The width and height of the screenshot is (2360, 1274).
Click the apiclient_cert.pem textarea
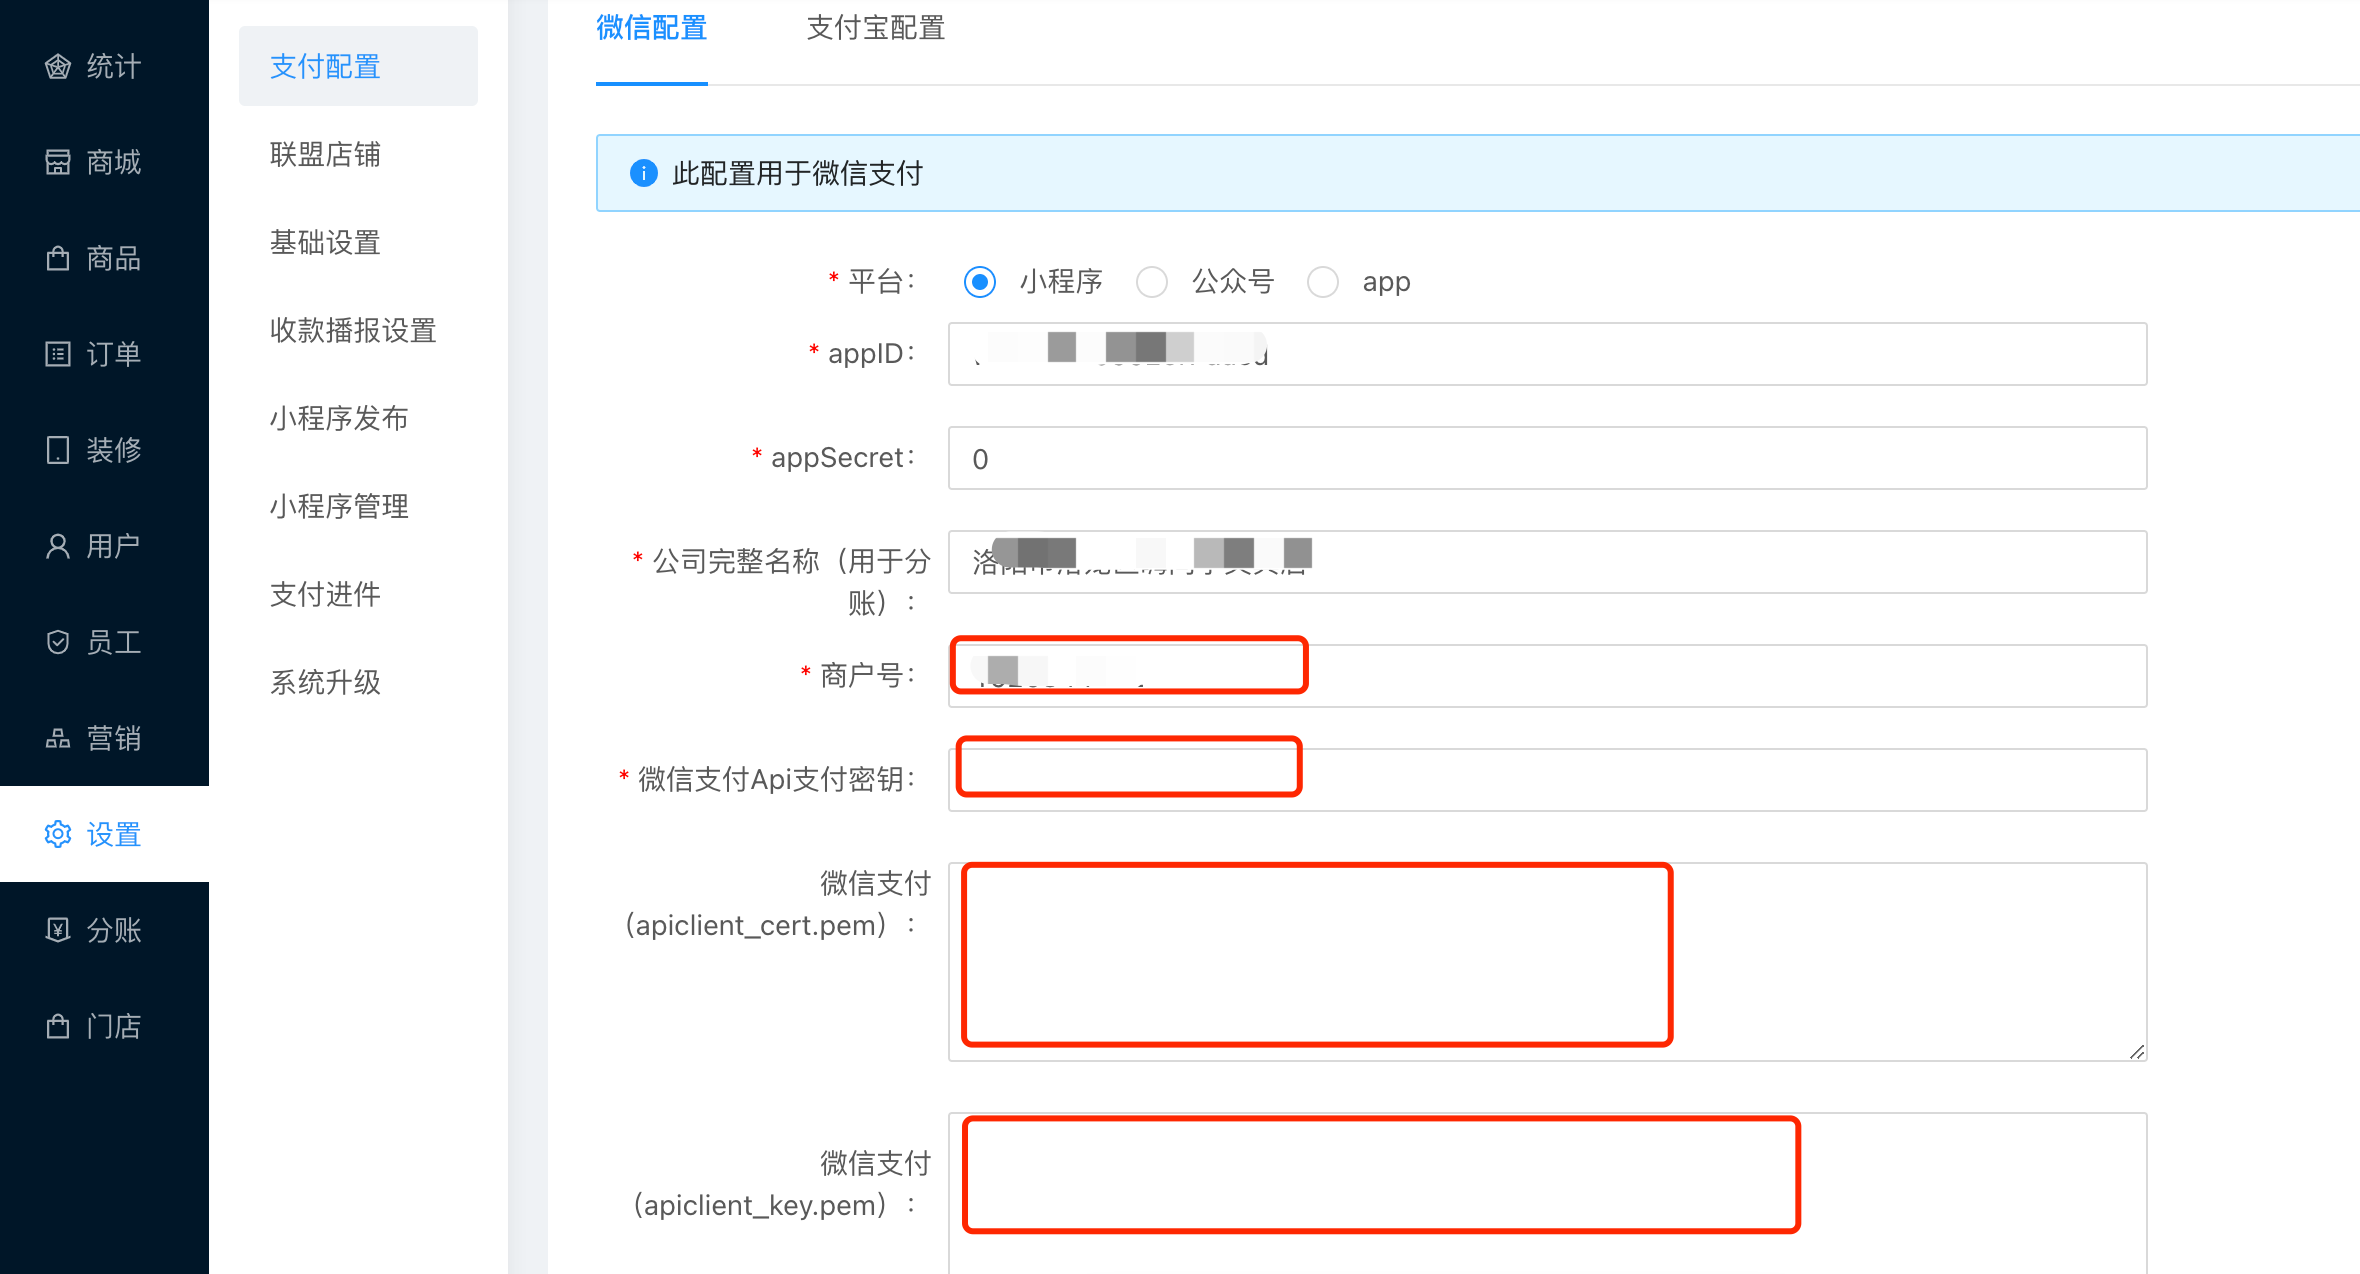click(1547, 962)
